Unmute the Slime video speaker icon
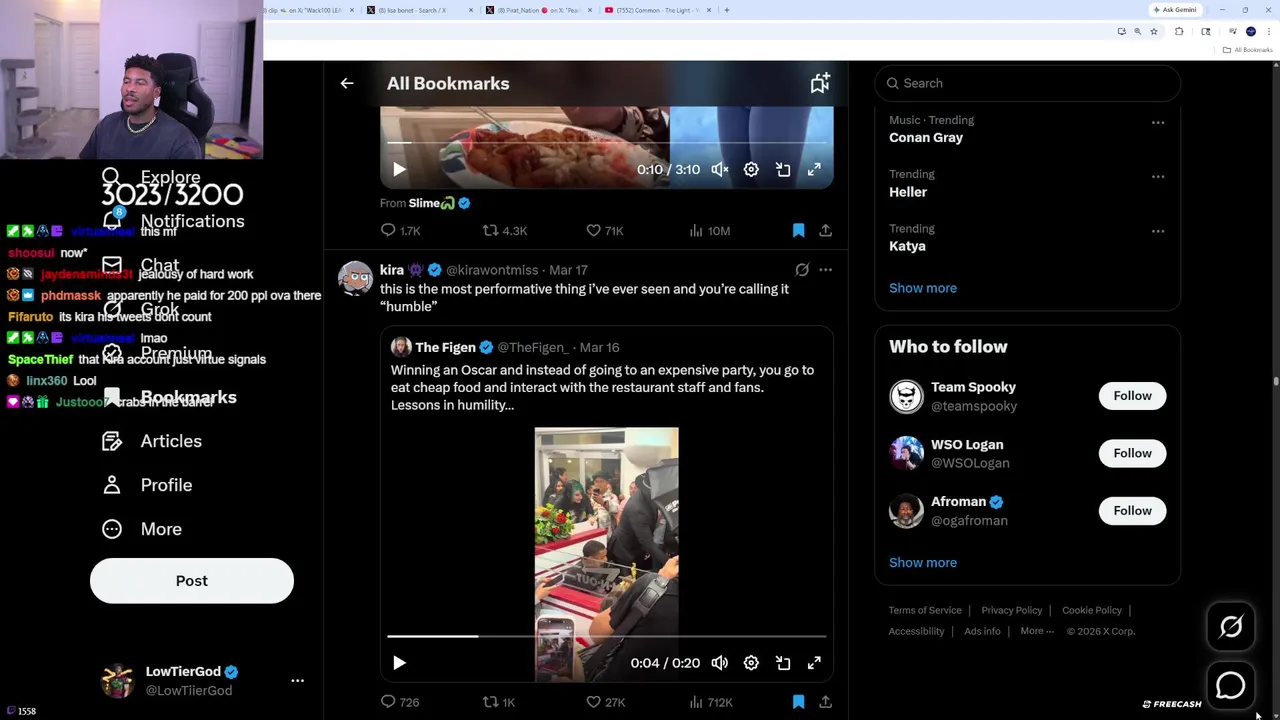 720,170
